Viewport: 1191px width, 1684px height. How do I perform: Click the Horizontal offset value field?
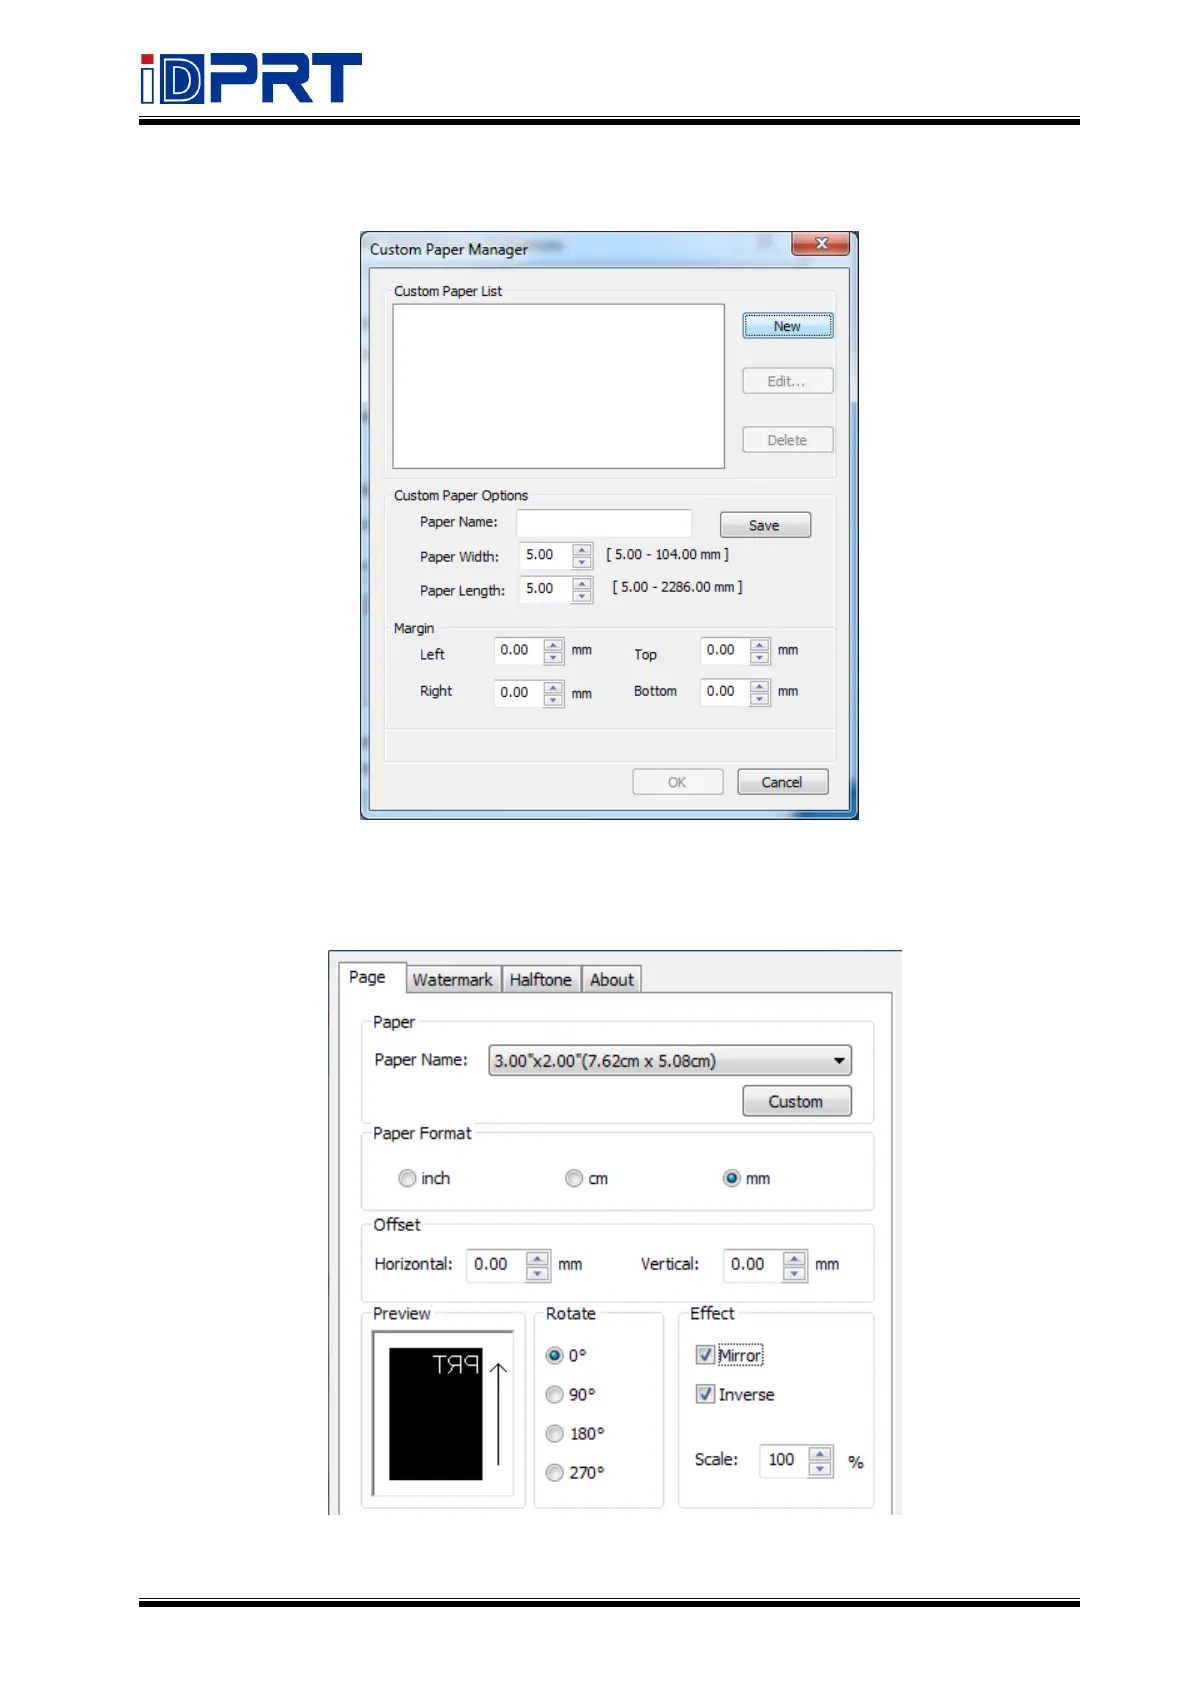(496, 1265)
